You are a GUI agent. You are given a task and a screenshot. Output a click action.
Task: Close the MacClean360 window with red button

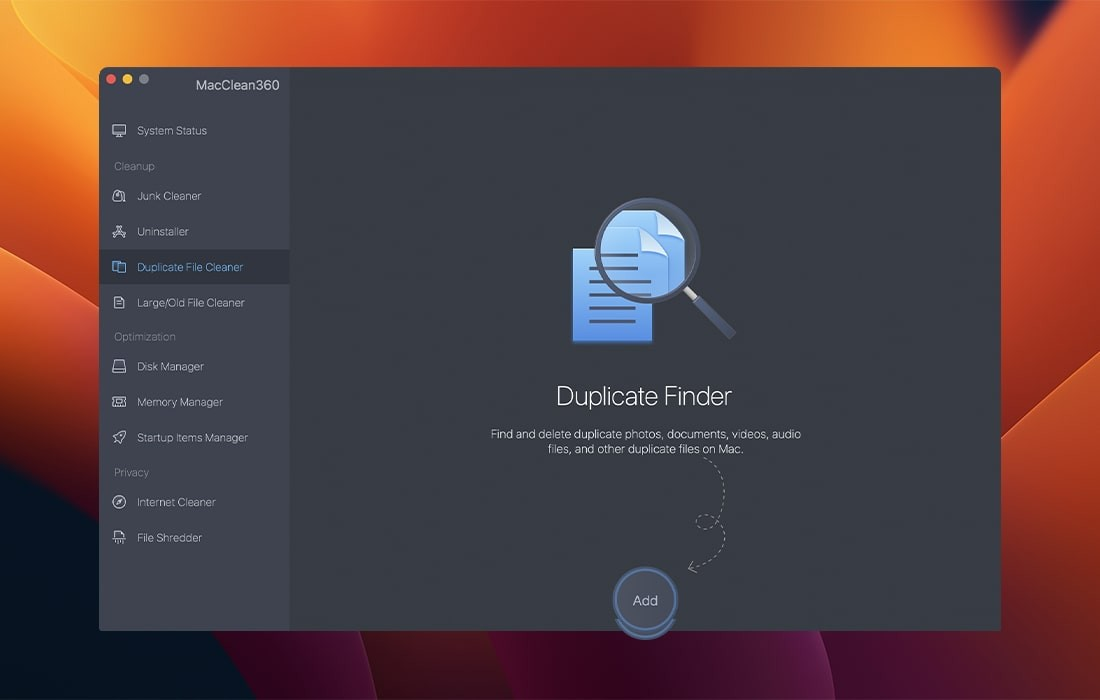click(111, 79)
